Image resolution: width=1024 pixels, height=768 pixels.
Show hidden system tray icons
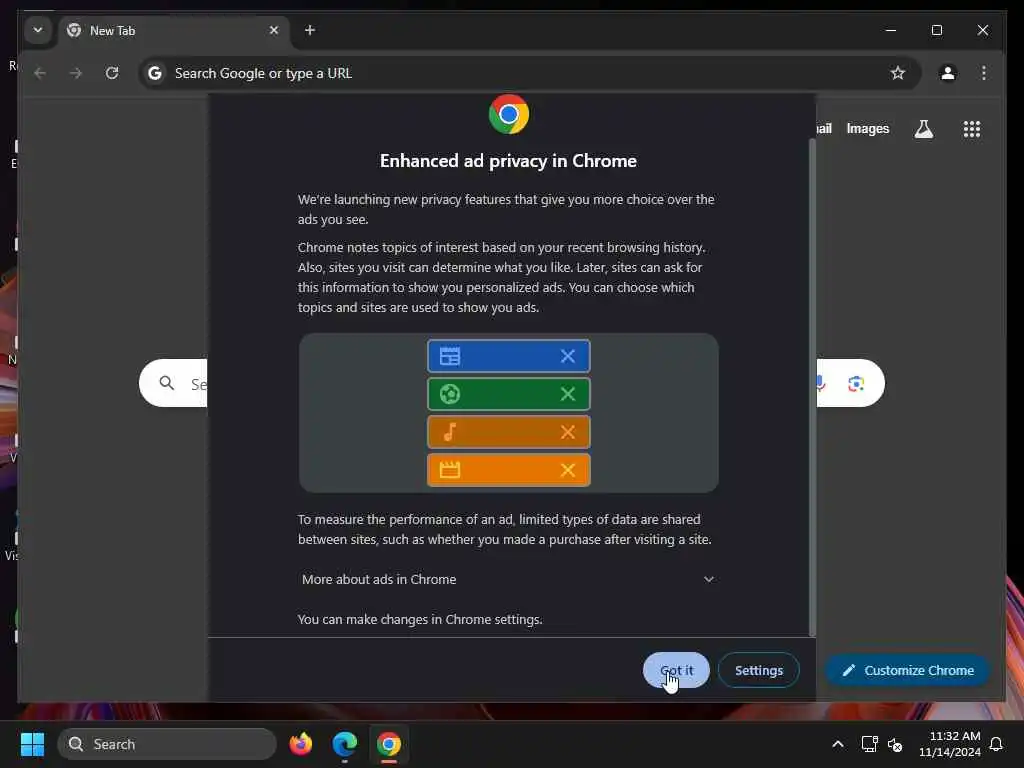tap(837, 744)
